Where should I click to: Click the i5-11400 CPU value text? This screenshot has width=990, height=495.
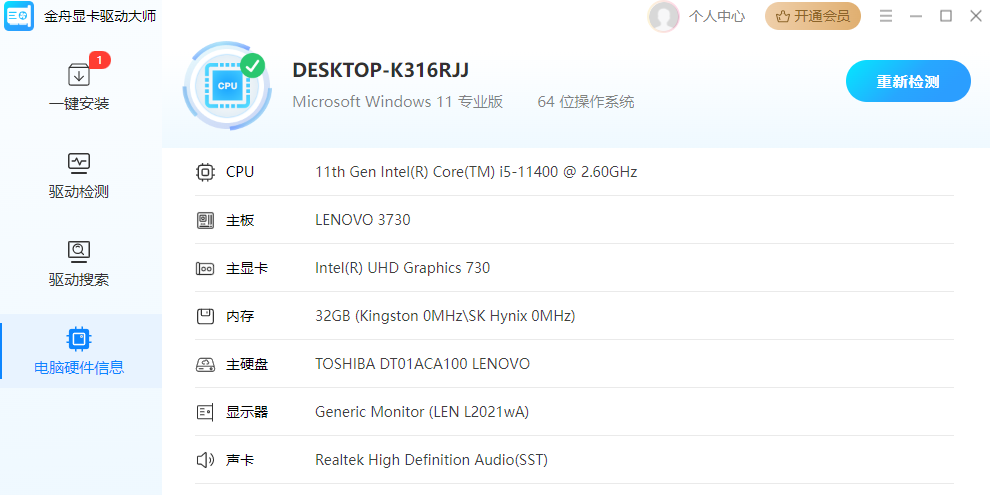pos(476,172)
